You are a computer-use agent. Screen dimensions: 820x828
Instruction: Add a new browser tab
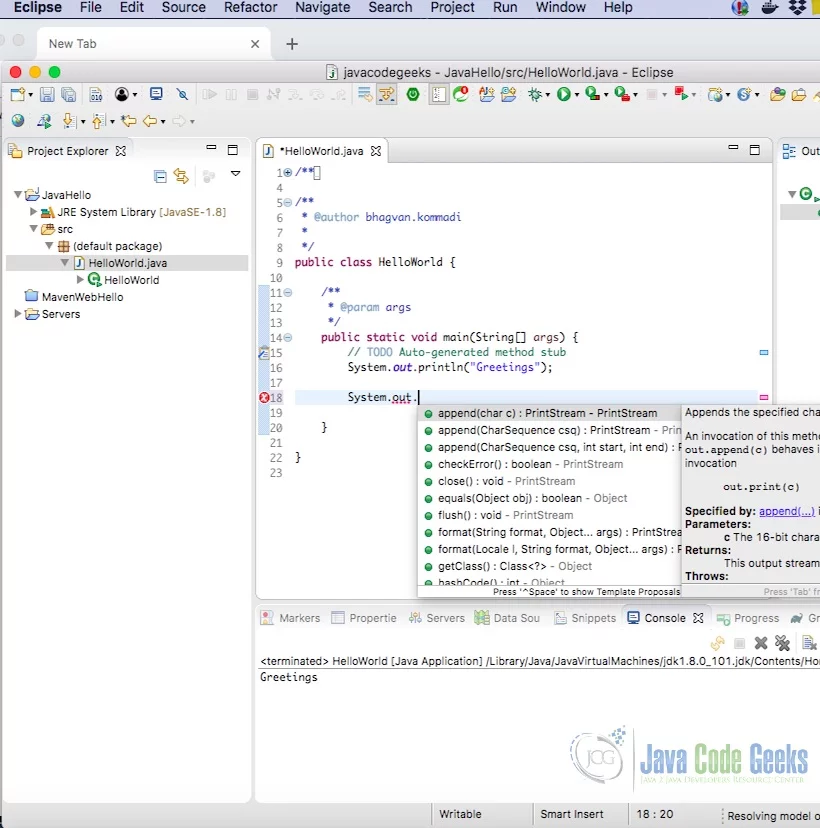[x=292, y=44]
